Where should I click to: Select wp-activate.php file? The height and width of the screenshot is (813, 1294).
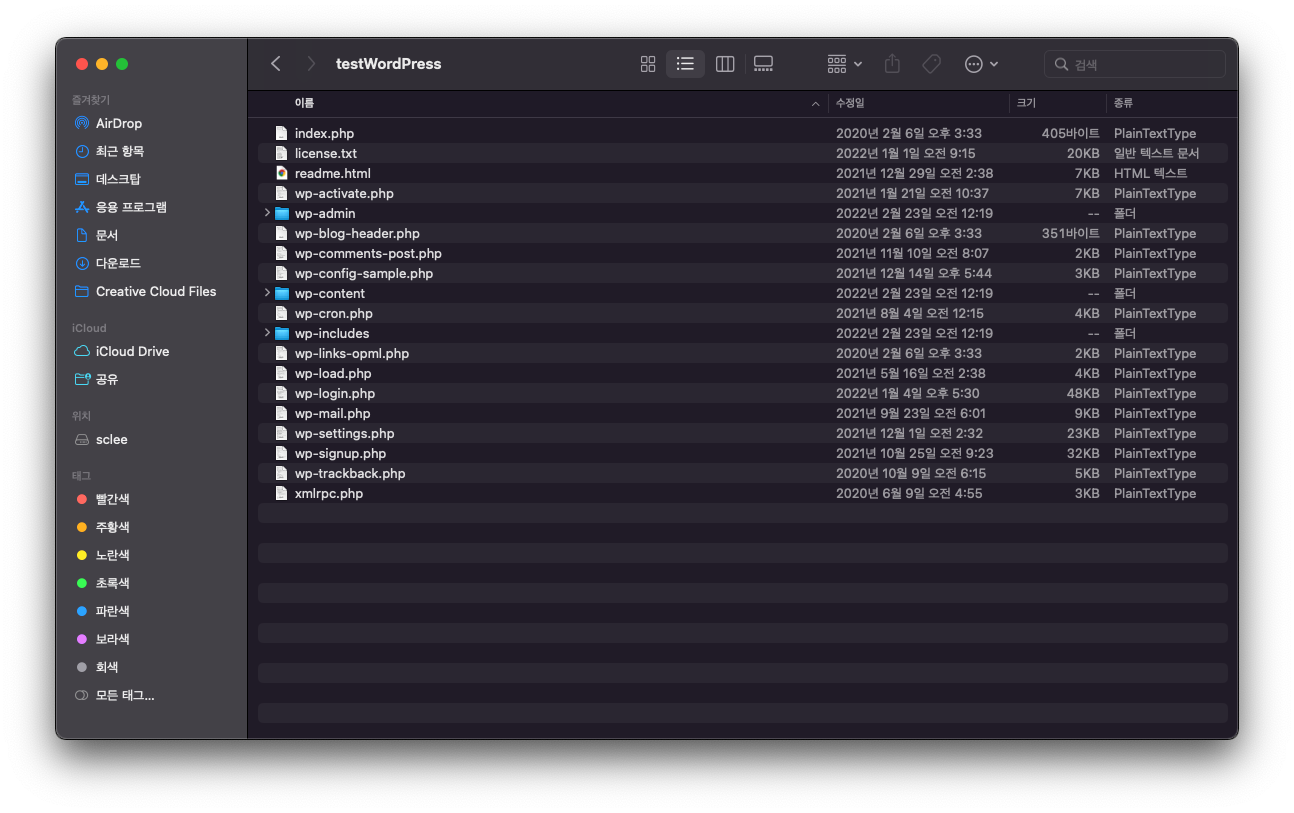742,193
